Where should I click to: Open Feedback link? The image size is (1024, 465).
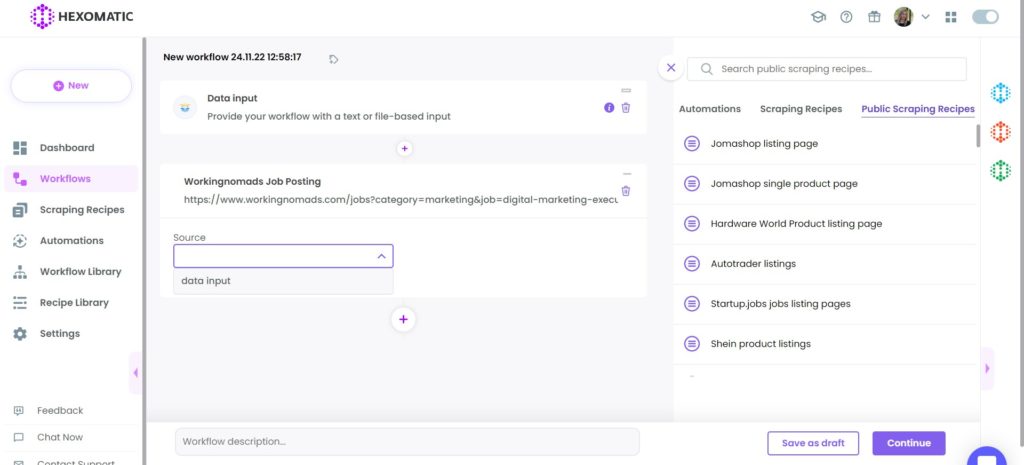click(60, 411)
